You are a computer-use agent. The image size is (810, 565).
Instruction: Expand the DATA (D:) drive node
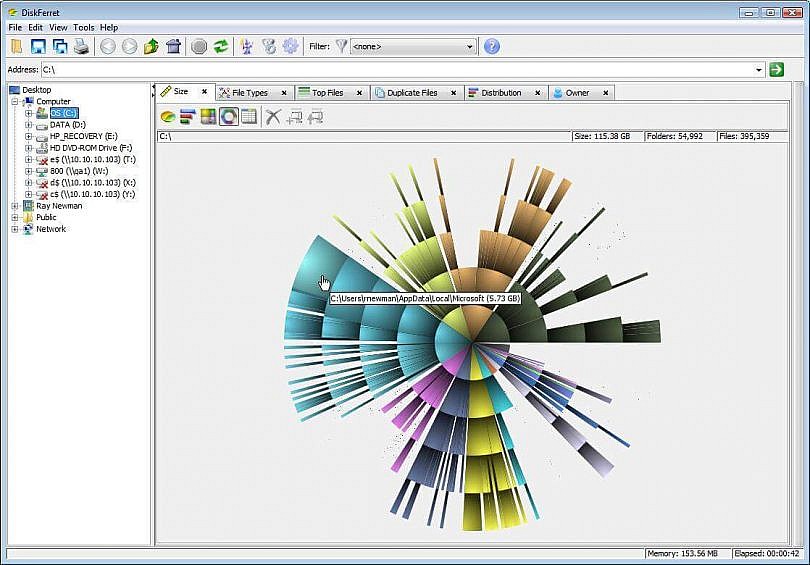coord(29,124)
